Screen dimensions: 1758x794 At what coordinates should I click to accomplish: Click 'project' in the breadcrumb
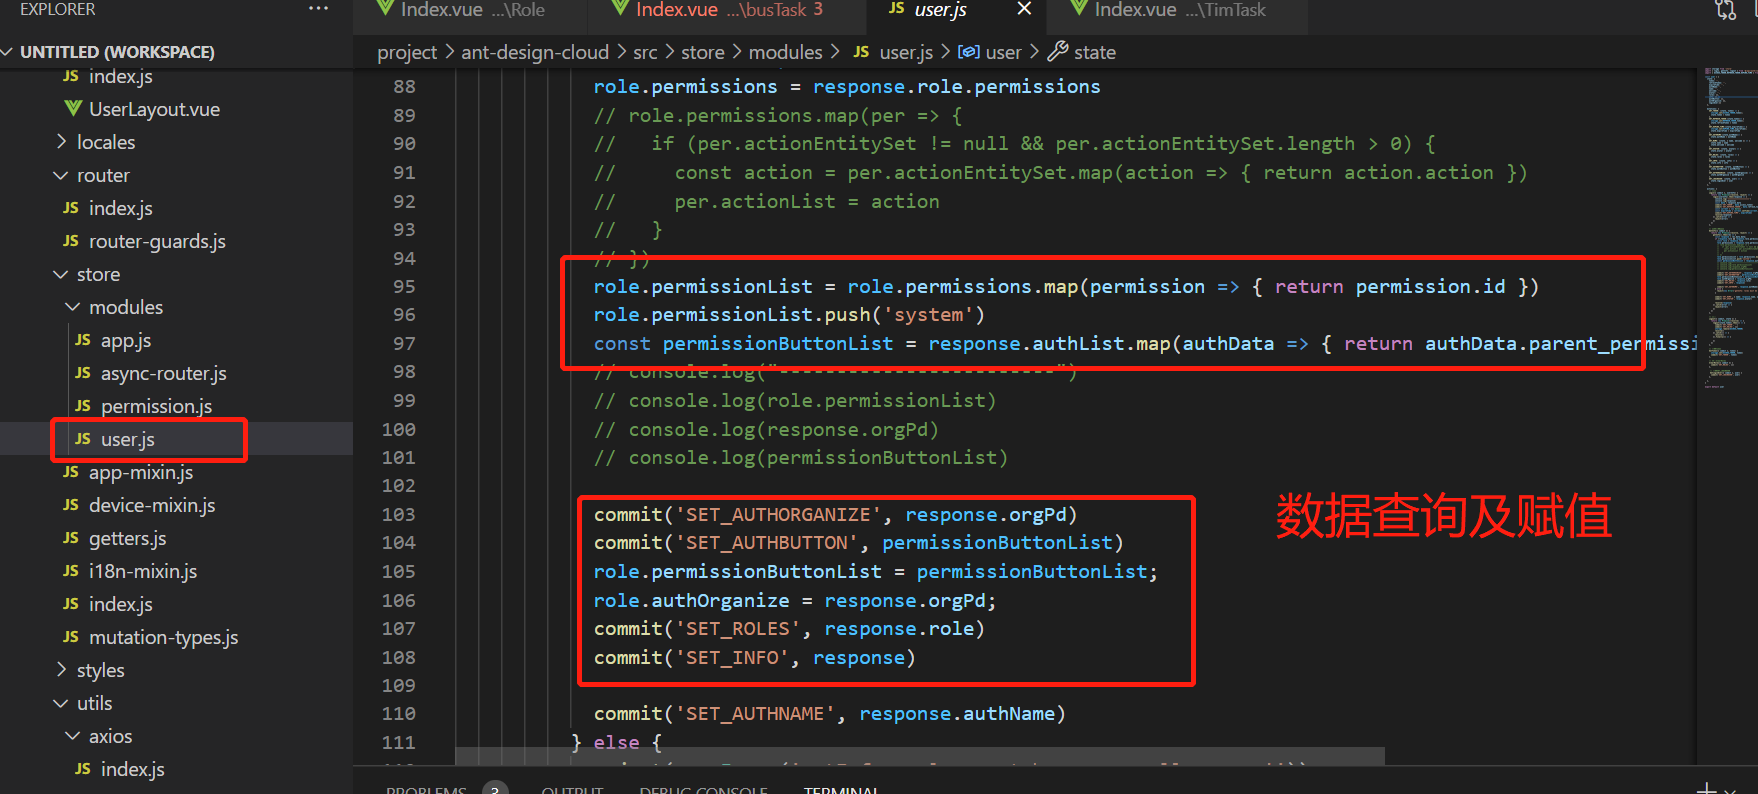pyautogui.click(x=407, y=52)
